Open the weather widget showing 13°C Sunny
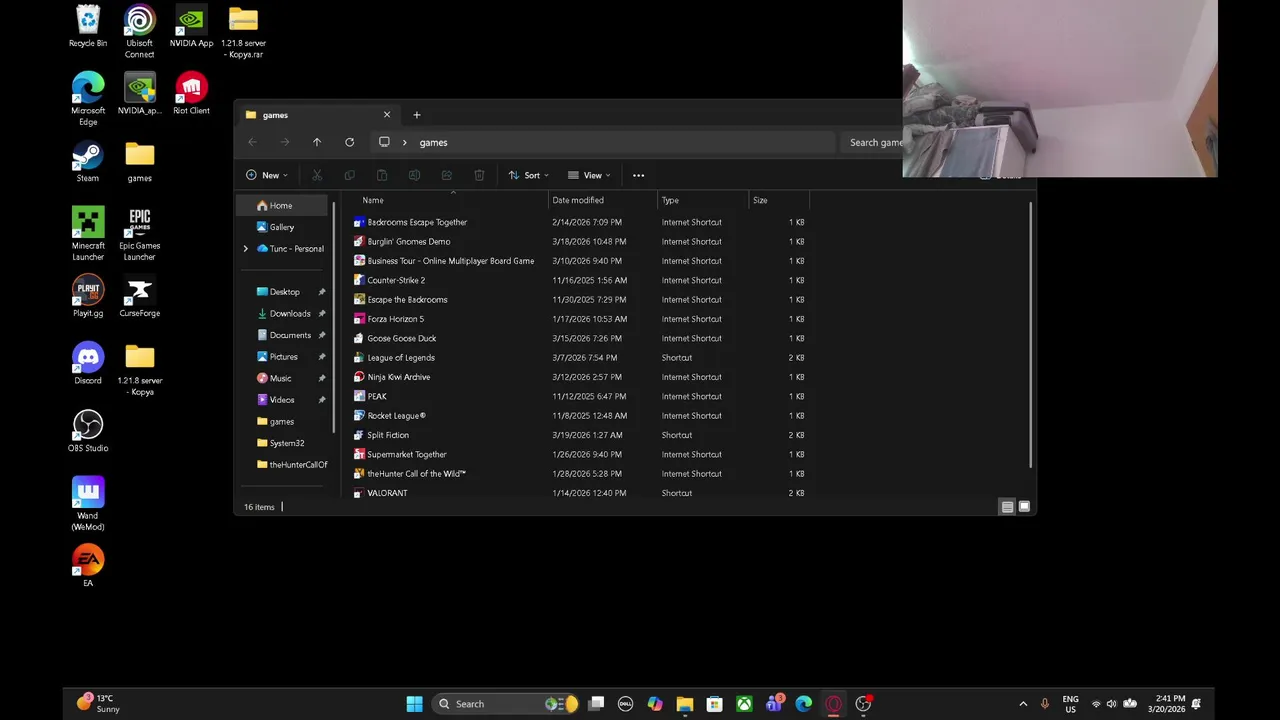1280x720 pixels. point(98,704)
